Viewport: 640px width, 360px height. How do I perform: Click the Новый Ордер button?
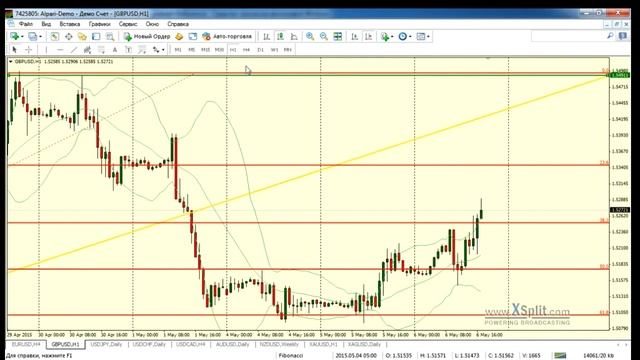[x=147, y=36]
